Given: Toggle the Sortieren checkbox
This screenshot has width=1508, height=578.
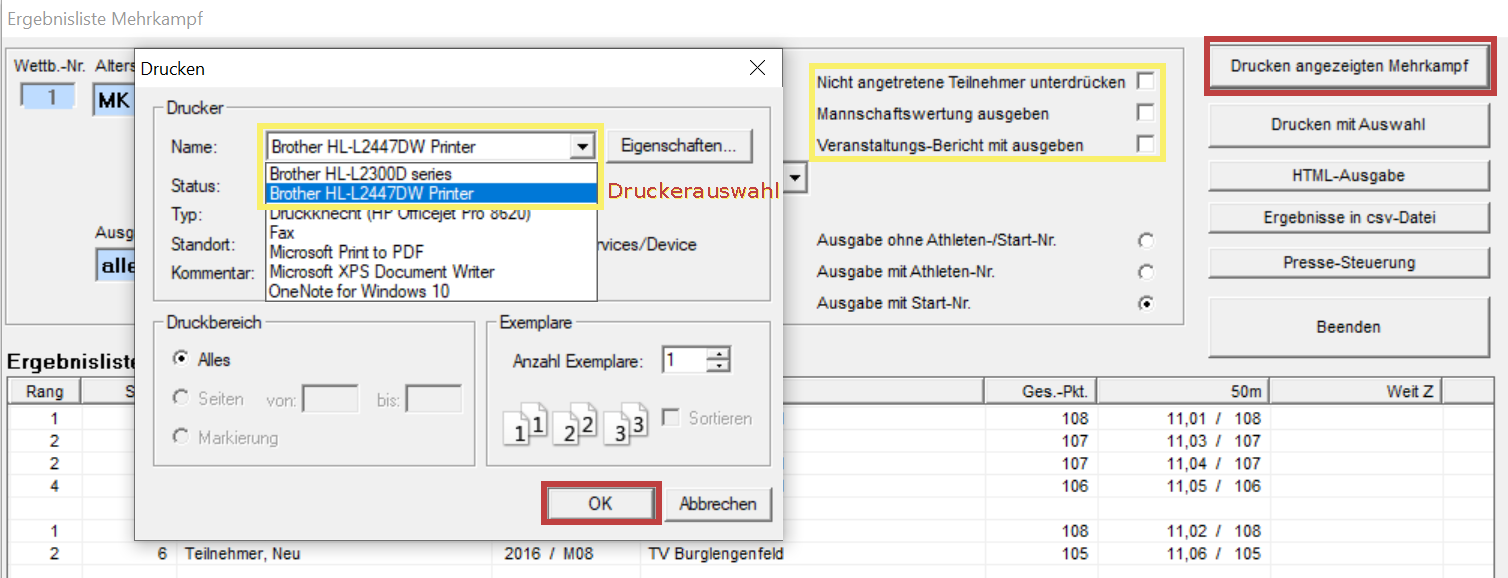Looking at the screenshot, I should (x=671, y=418).
